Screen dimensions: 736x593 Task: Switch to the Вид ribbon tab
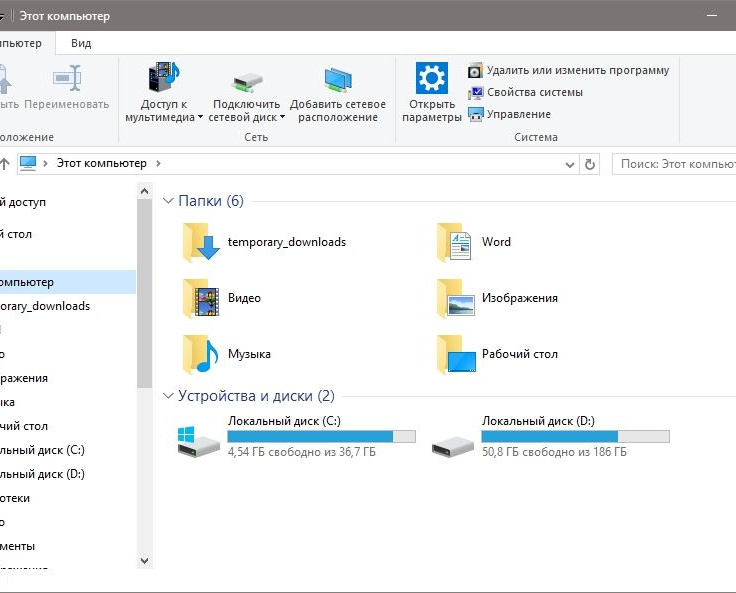pos(81,43)
